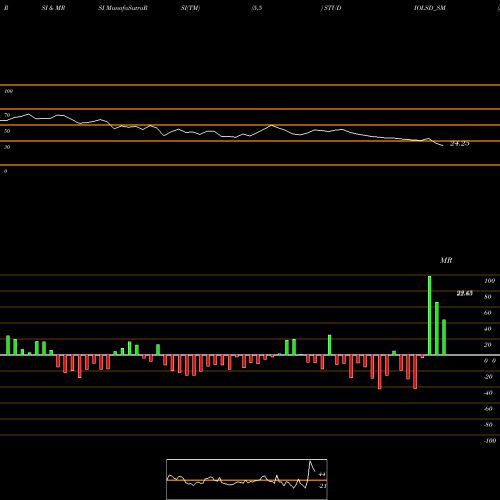Click the 'SI MunafaSutraR' header text
This screenshot has height=500, width=500.
pyautogui.click(x=123, y=8)
